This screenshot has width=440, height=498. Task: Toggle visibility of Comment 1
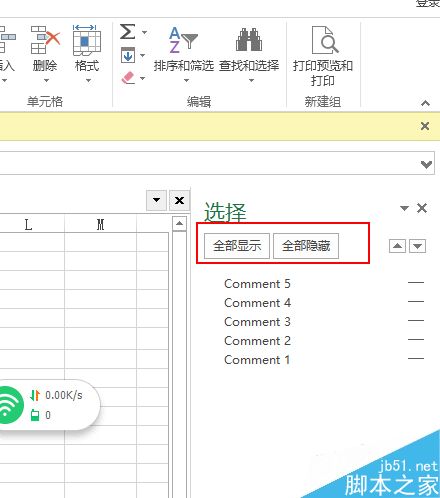click(x=416, y=358)
